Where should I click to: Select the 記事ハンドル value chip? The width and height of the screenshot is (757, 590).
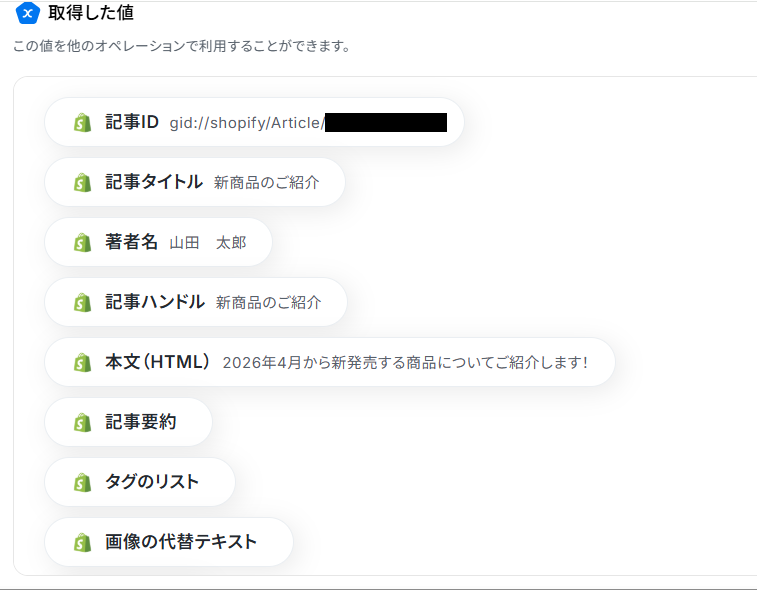point(196,303)
